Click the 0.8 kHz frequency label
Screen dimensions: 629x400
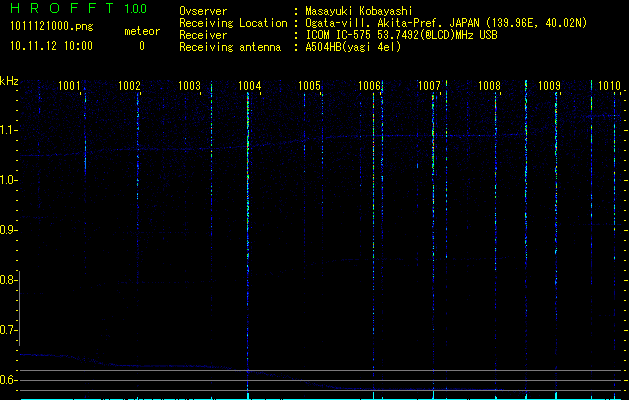click(x=8, y=280)
